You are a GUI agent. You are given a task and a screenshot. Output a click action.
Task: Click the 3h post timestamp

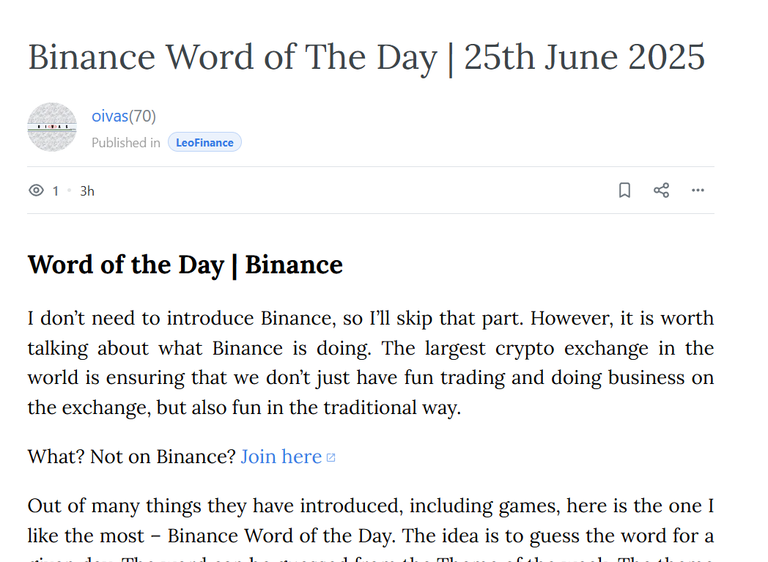click(x=87, y=191)
